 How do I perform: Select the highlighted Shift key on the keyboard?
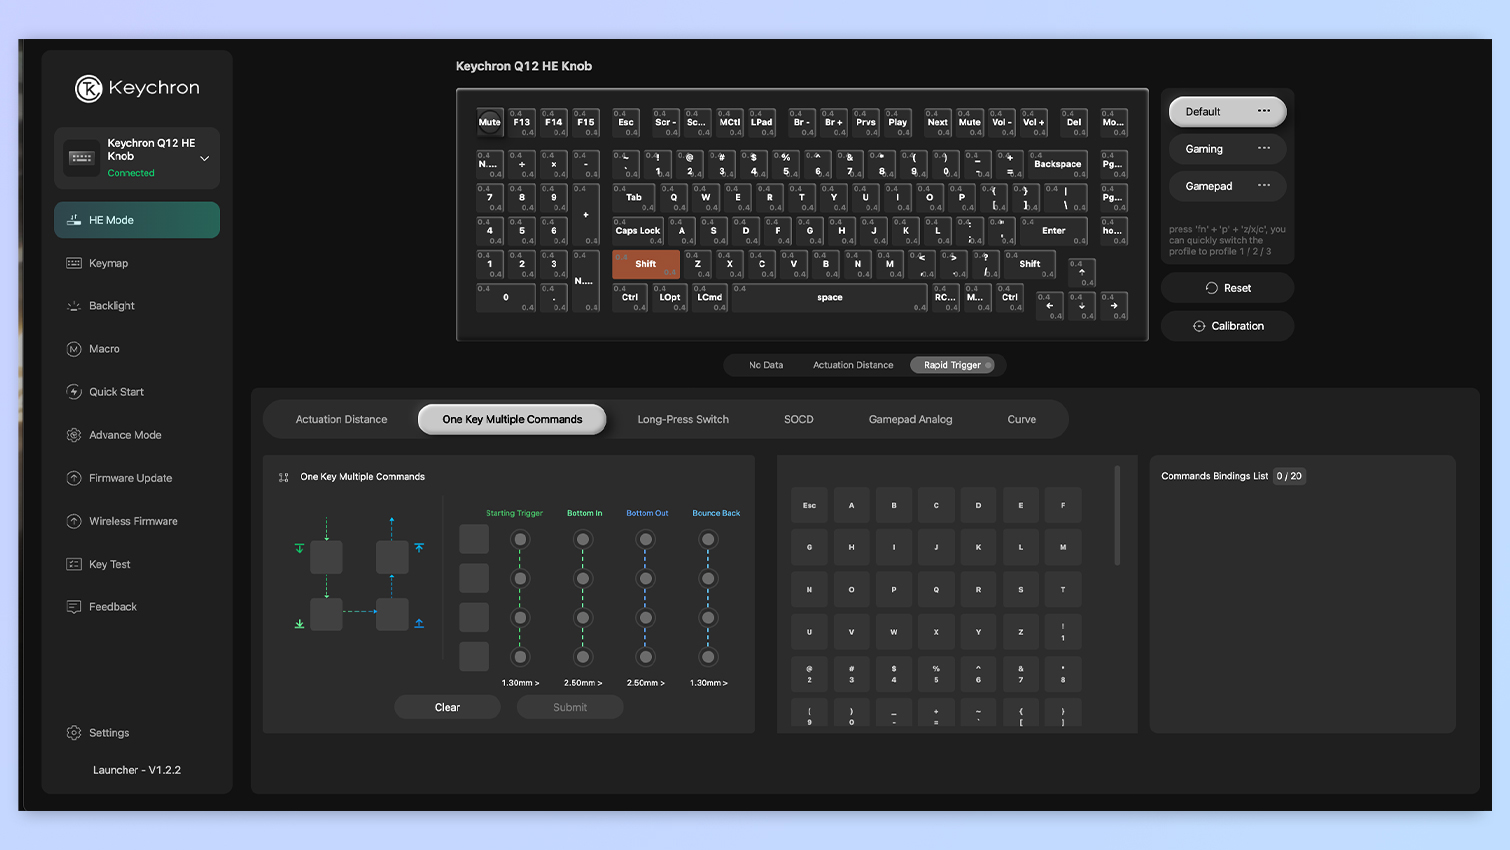645,264
